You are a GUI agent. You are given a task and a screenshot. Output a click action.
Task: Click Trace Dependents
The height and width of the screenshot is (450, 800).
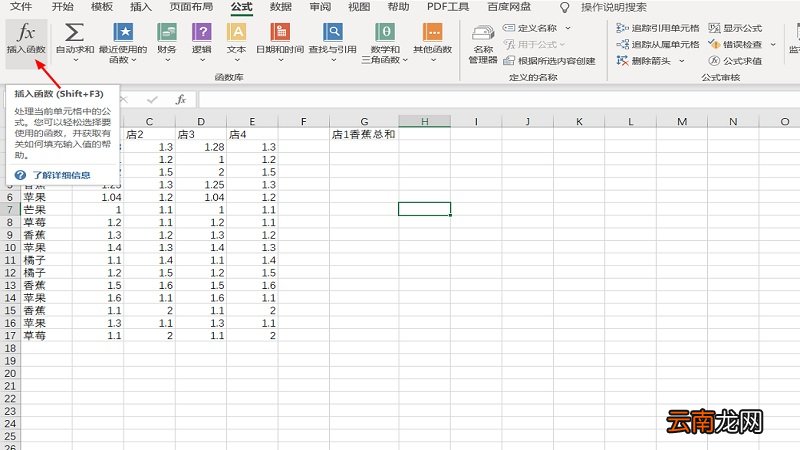click(x=658, y=44)
